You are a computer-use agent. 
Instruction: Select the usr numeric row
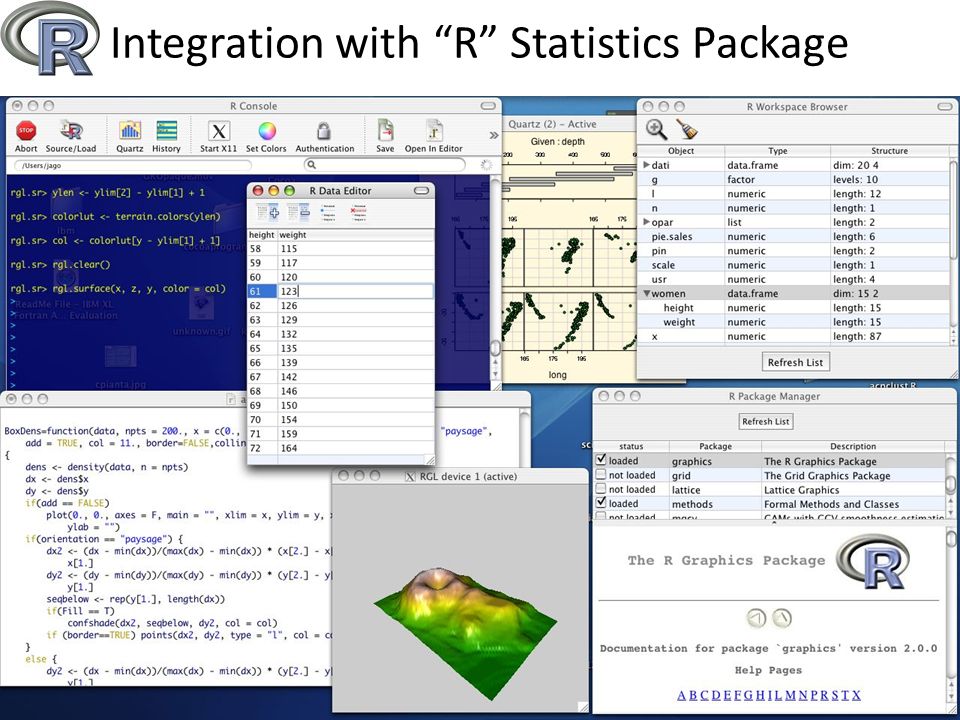click(793, 279)
